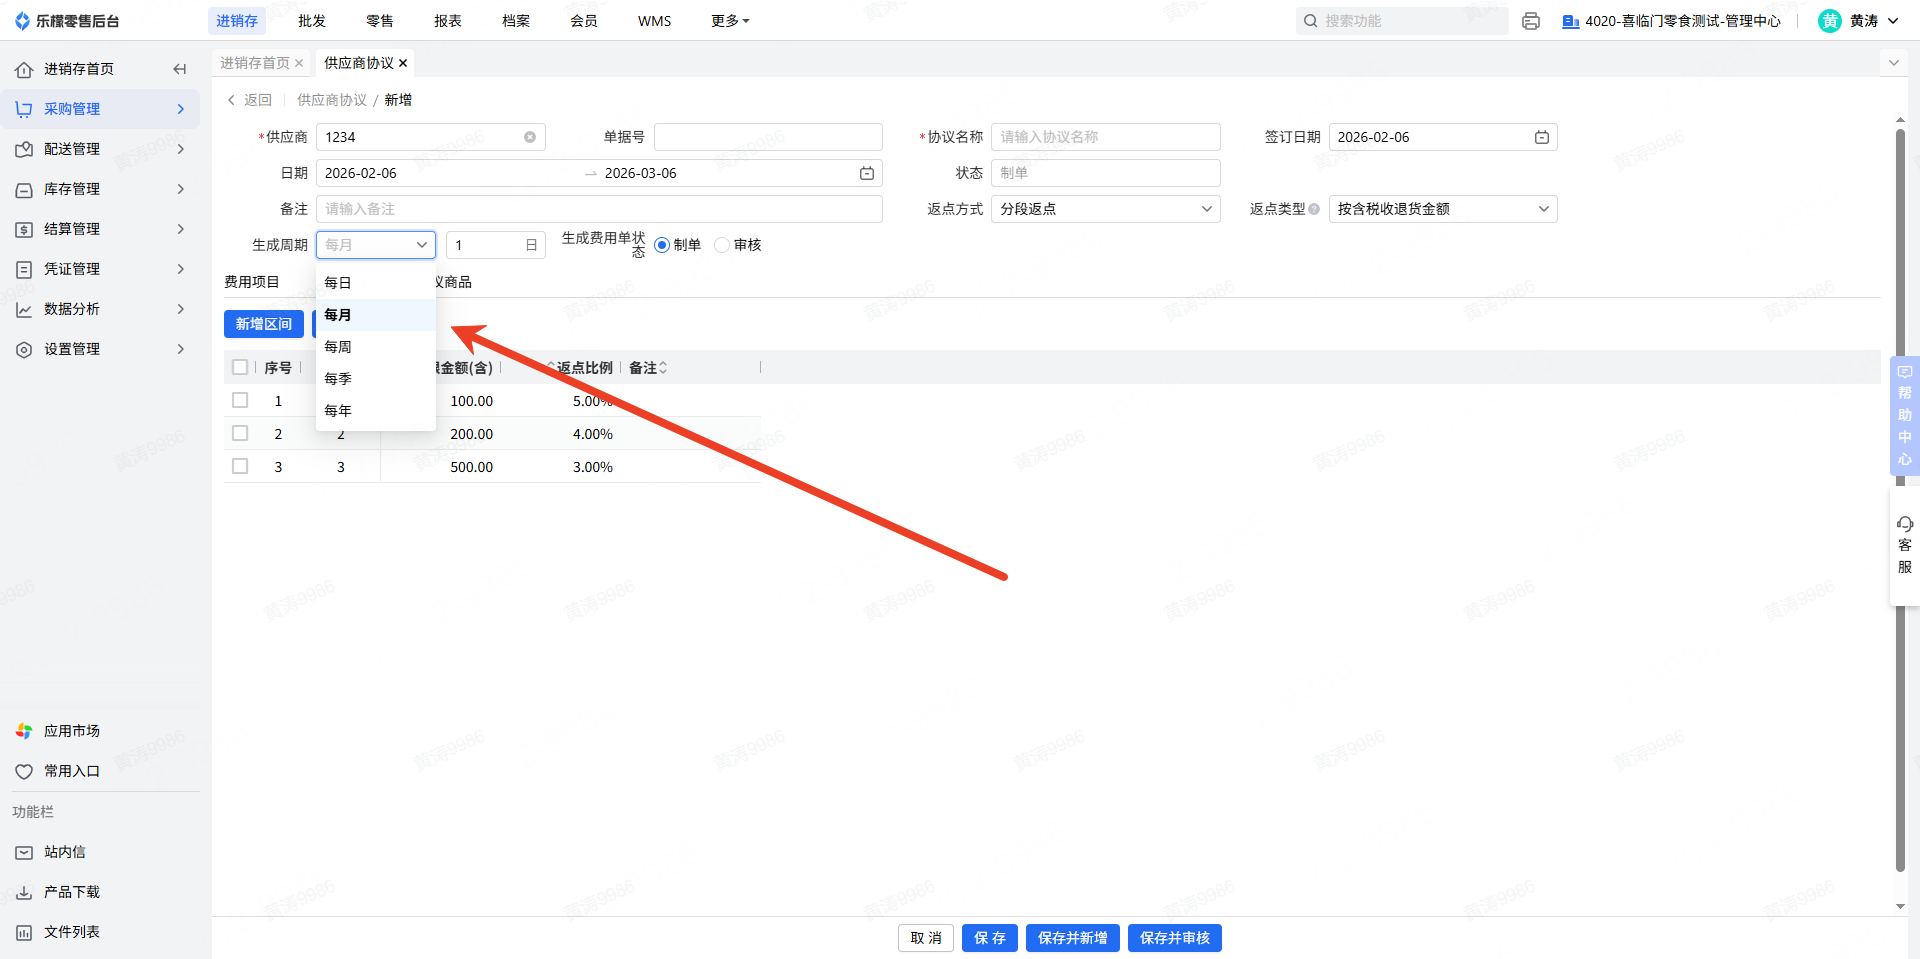Click the 产品下载 download icon
The height and width of the screenshot is (959, 1920).
(x=24, y=892)
